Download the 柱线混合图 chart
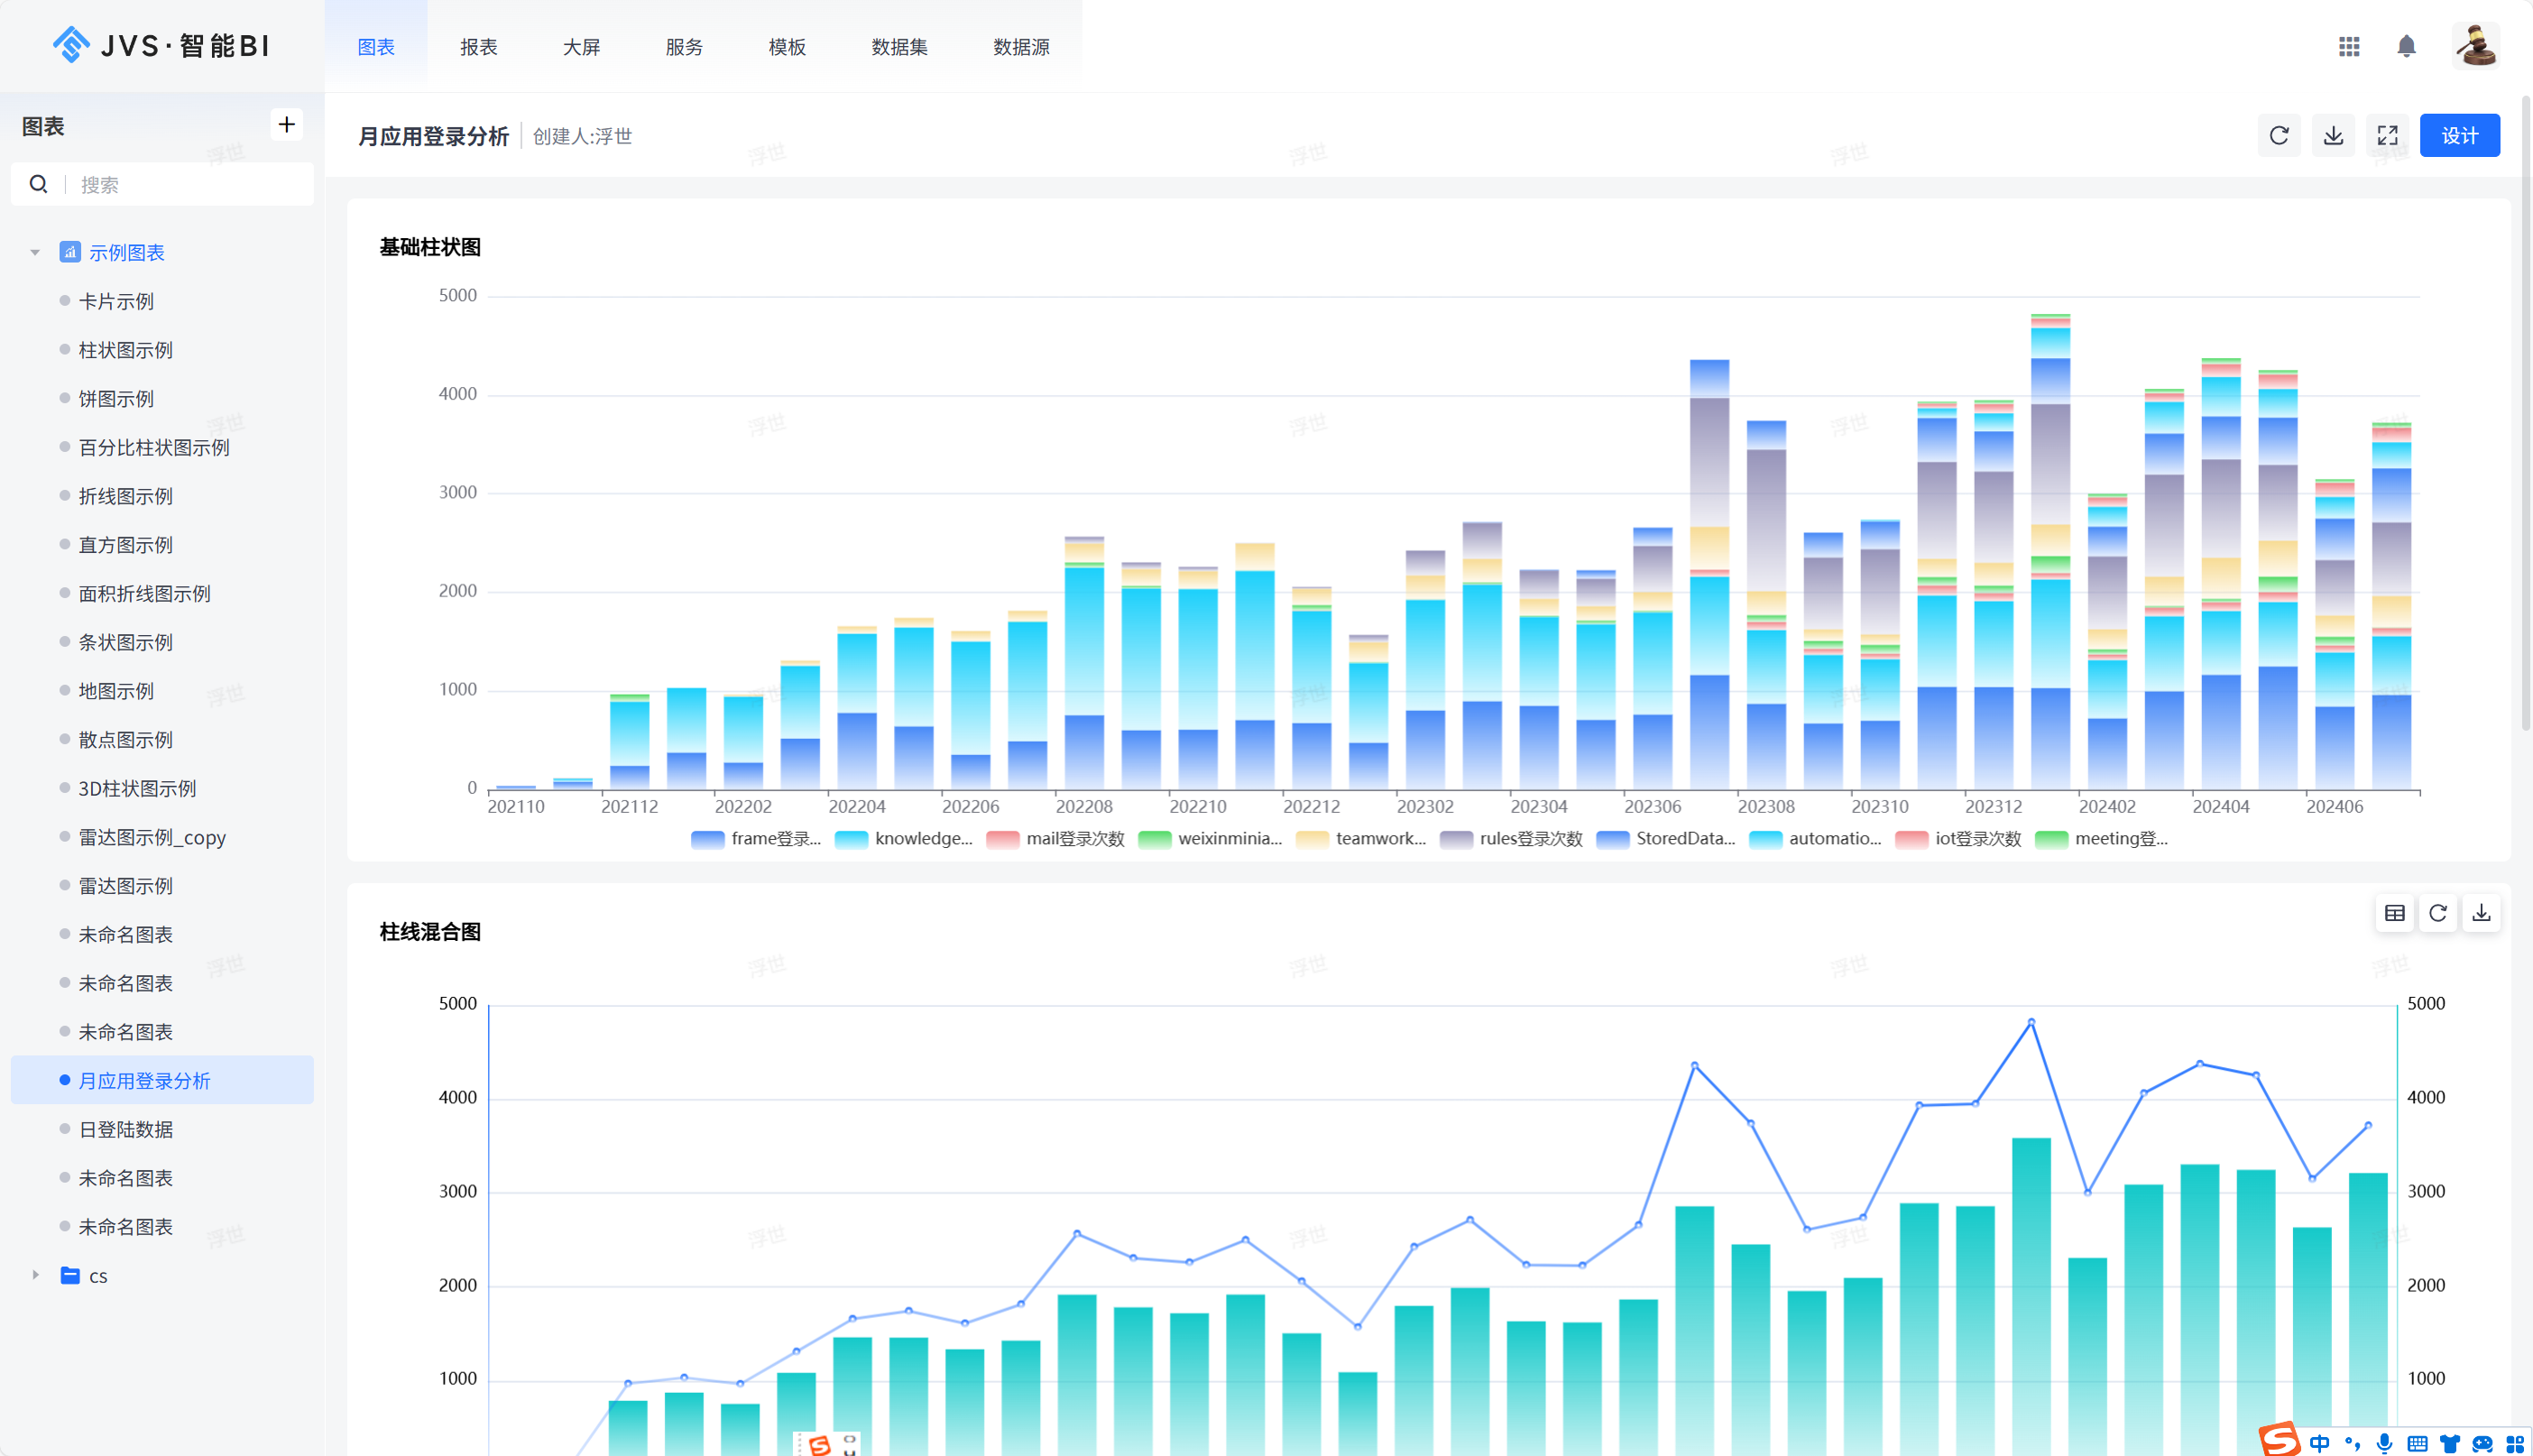The height and width of the screenshot is (1456, 2533). click(2481, 913)
